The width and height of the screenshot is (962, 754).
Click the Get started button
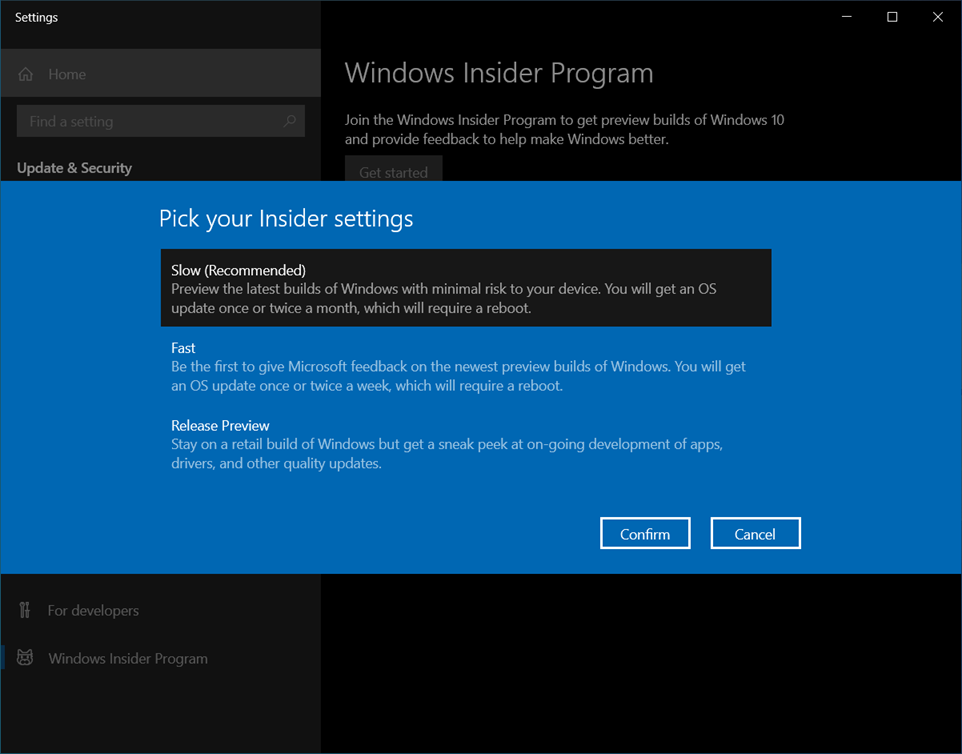tap(393, 170)
